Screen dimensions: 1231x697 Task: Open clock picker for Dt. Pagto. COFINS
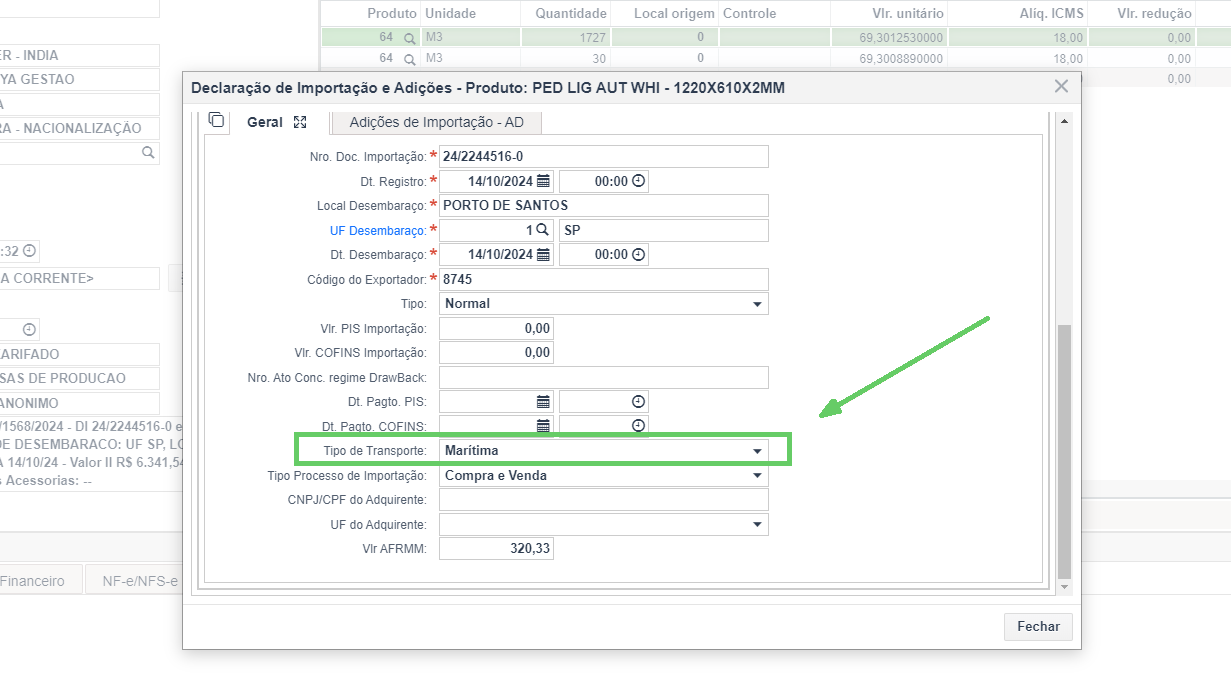pyautogui.click(x=638, y=425)
